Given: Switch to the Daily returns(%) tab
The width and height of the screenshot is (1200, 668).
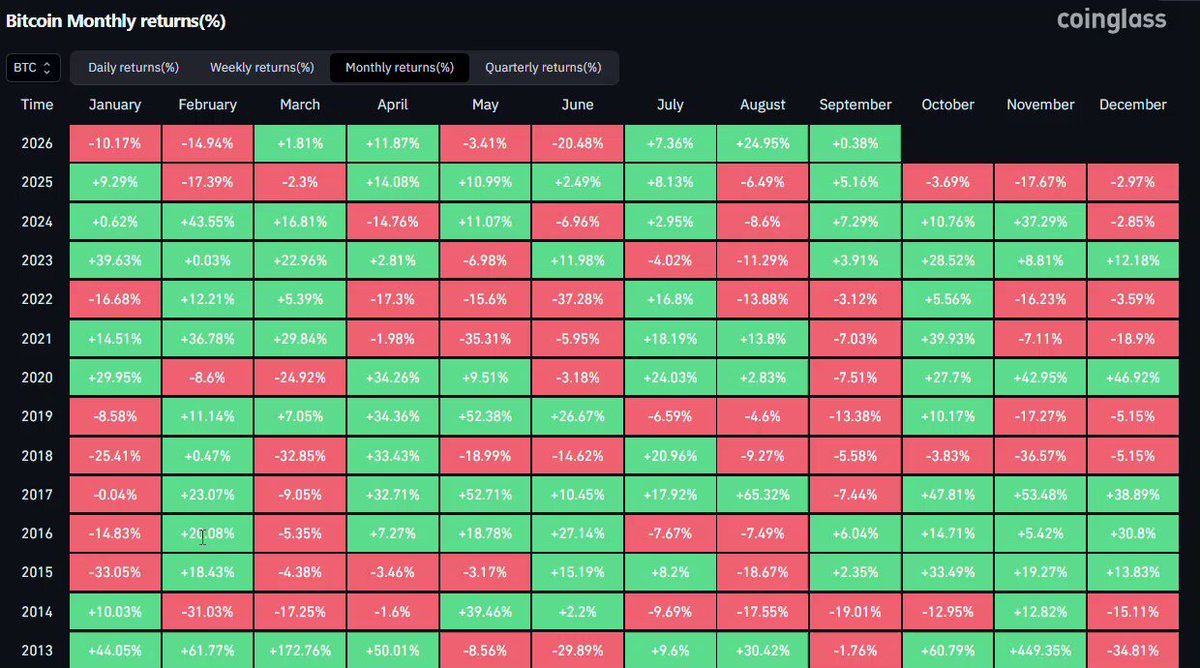Looking at the screenshot, I should (133, 67).
